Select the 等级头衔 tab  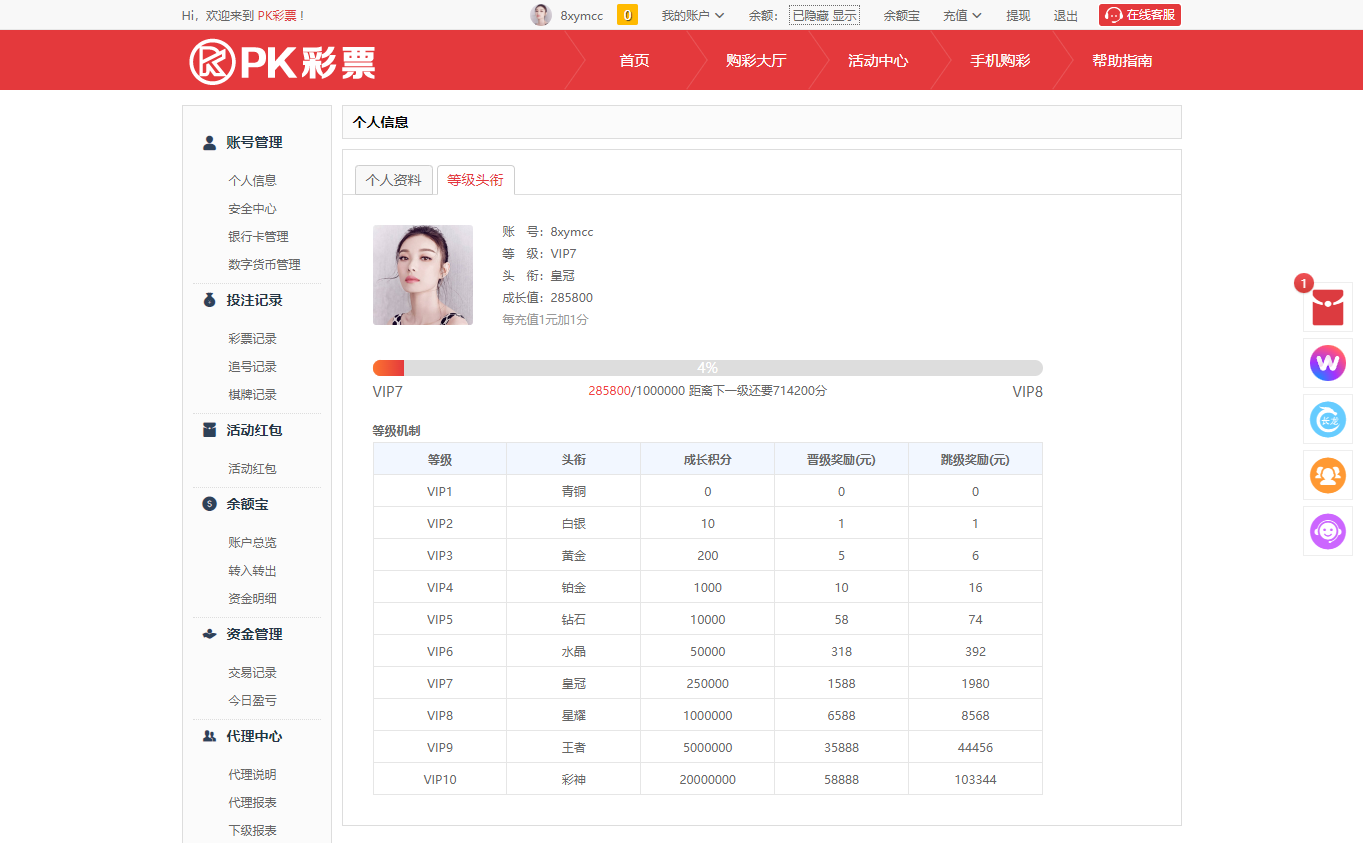(475, 180)
